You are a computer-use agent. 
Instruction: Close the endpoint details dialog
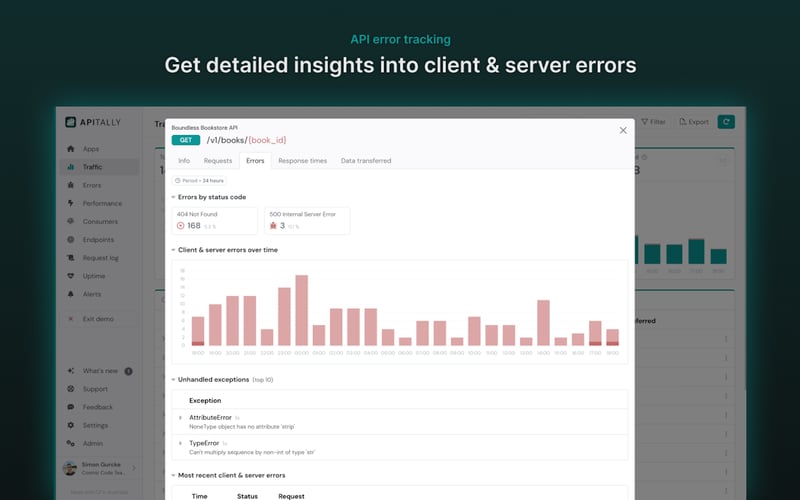pos(623,131)
